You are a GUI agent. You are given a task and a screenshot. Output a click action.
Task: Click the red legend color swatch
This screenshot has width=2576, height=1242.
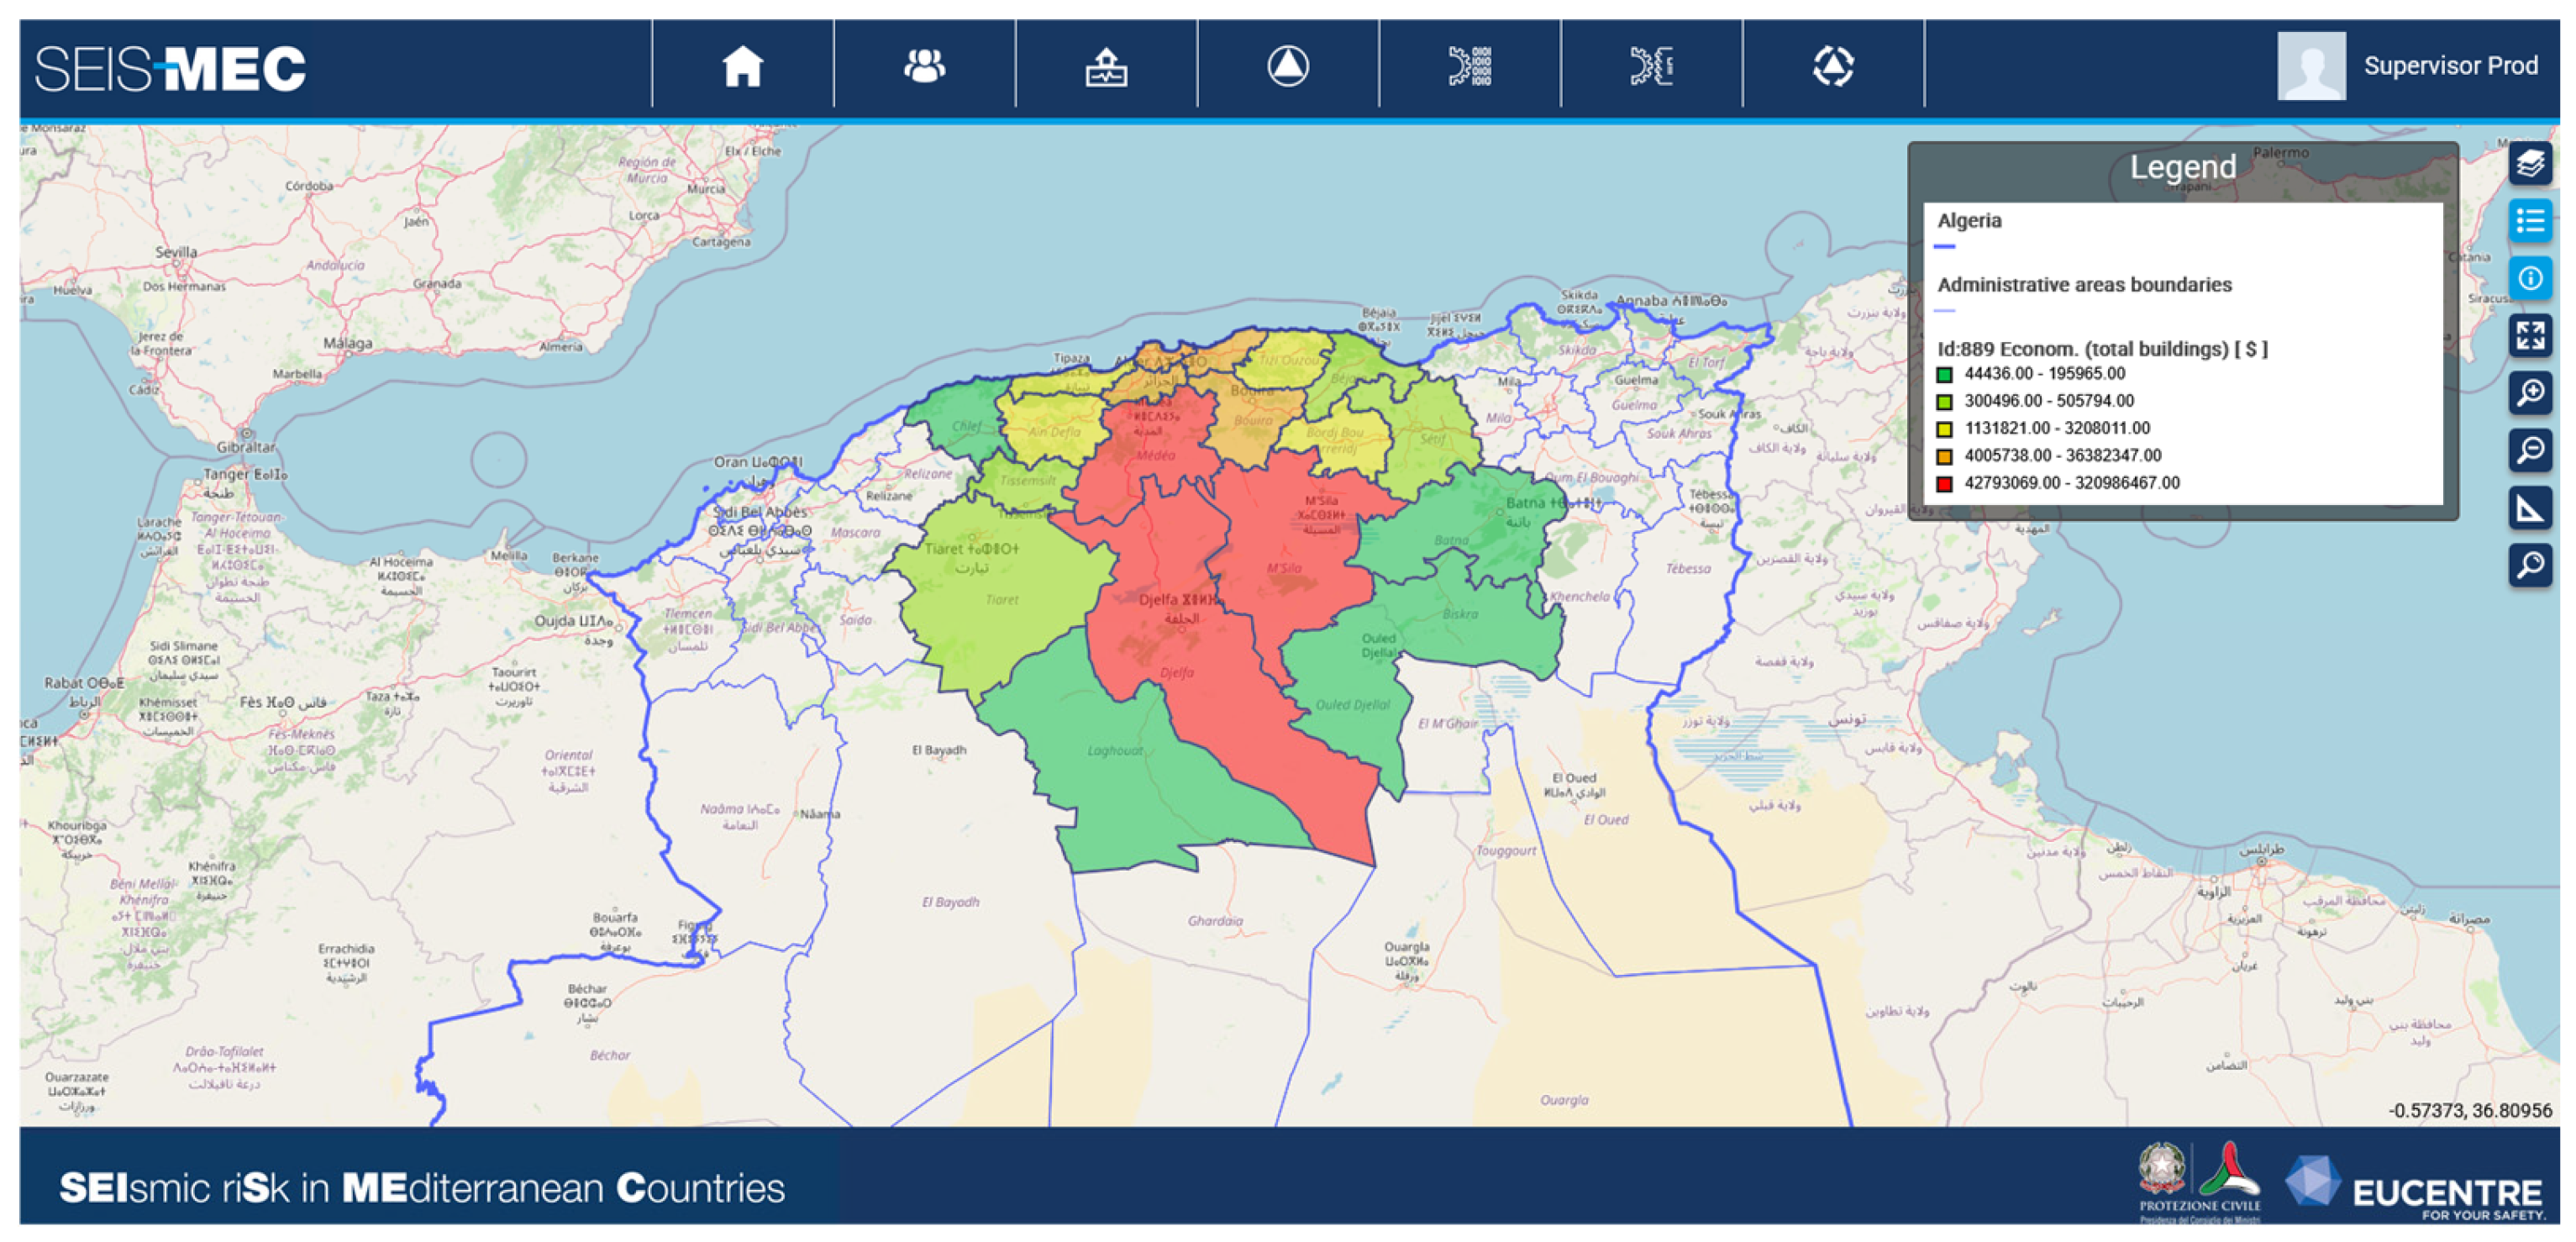(x=1944, y=484)
